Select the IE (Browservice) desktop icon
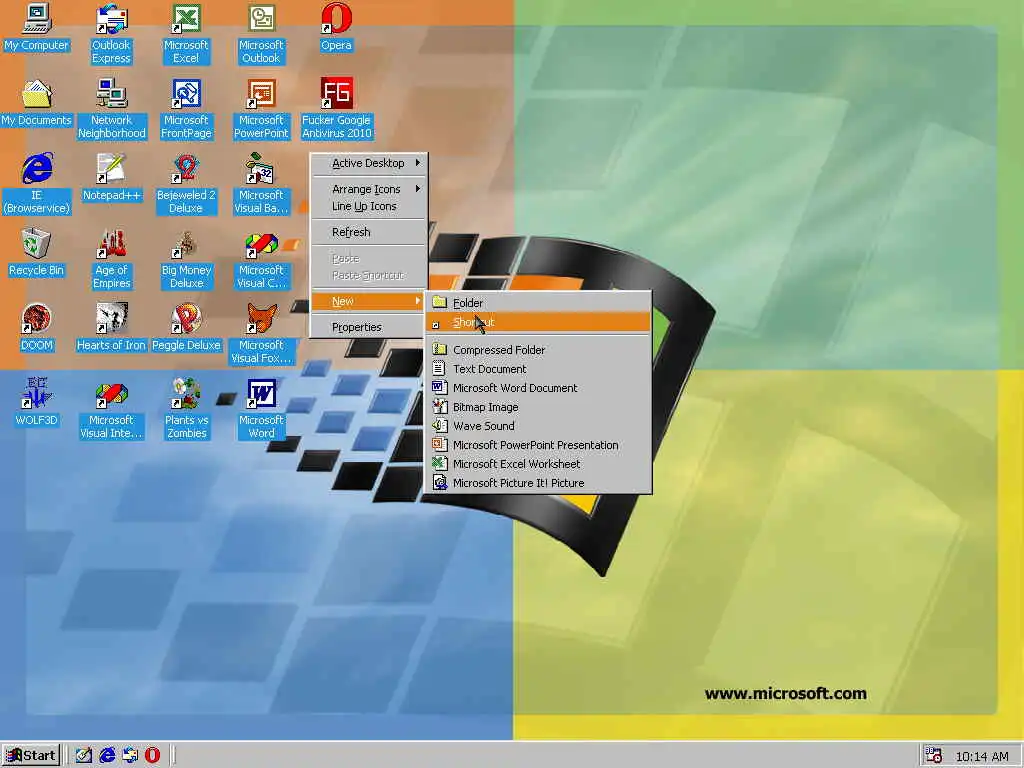1024x768 pixels. (x=37, y=184)
